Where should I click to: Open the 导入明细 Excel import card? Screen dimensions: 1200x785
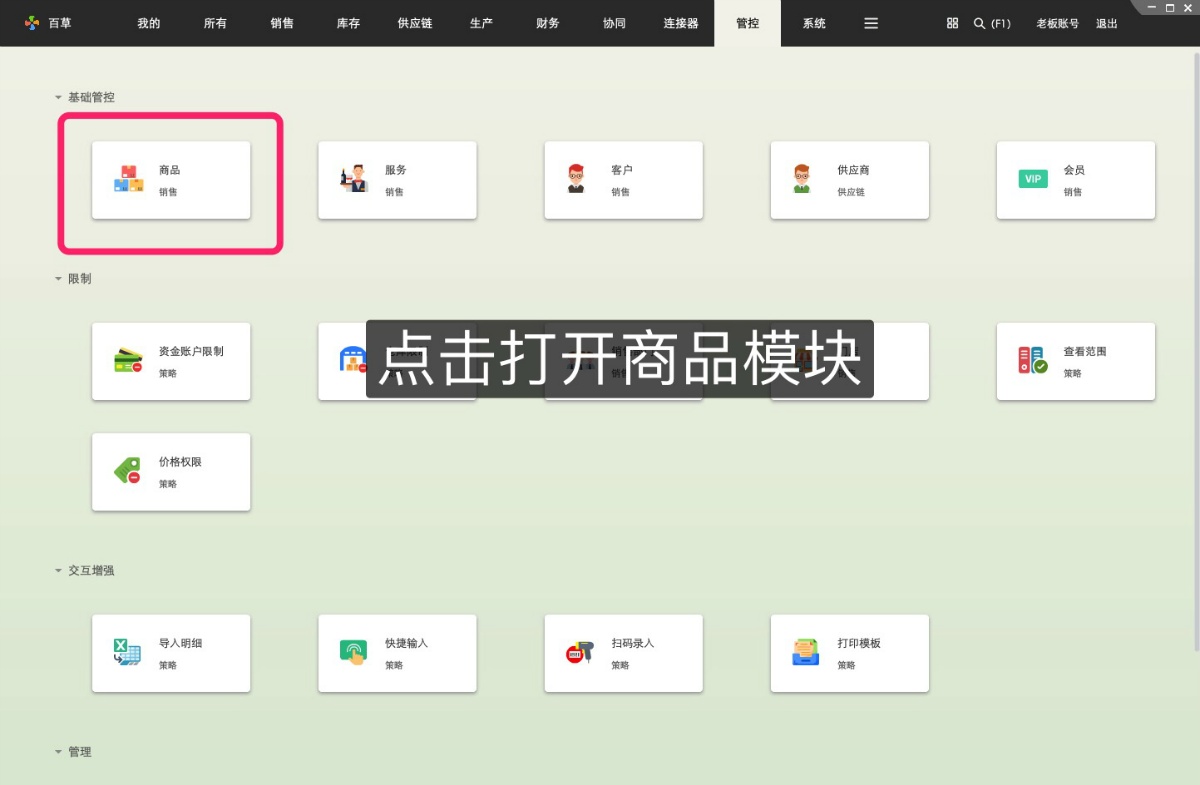coord(171,653)
